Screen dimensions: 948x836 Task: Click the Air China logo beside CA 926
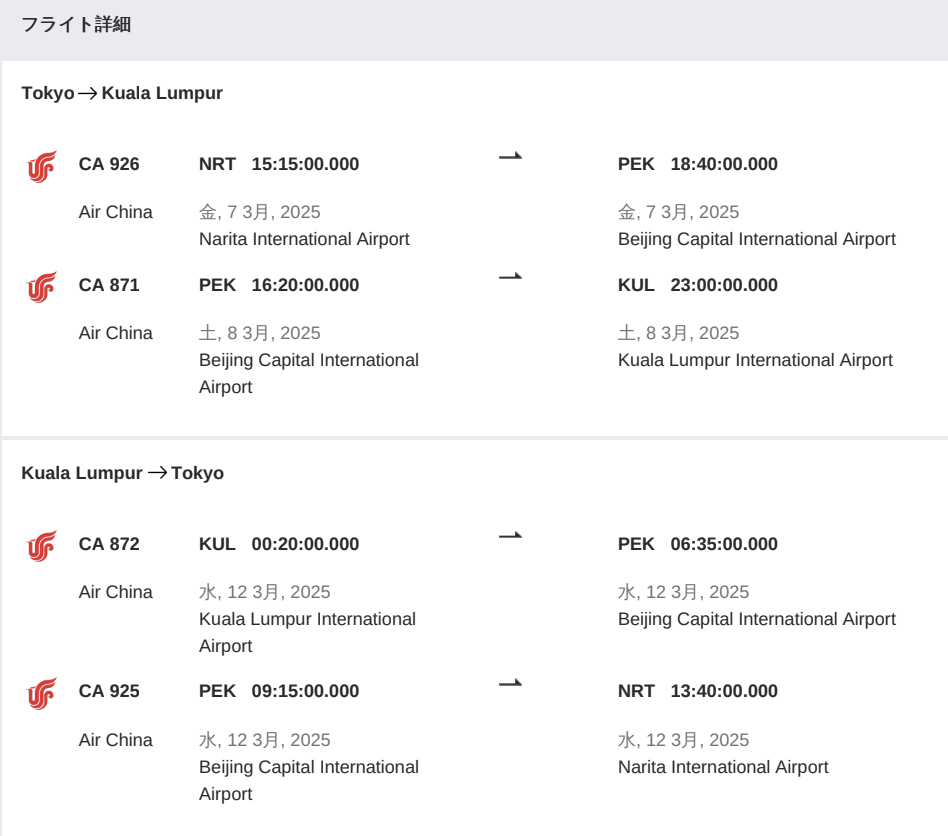(42, 166)
